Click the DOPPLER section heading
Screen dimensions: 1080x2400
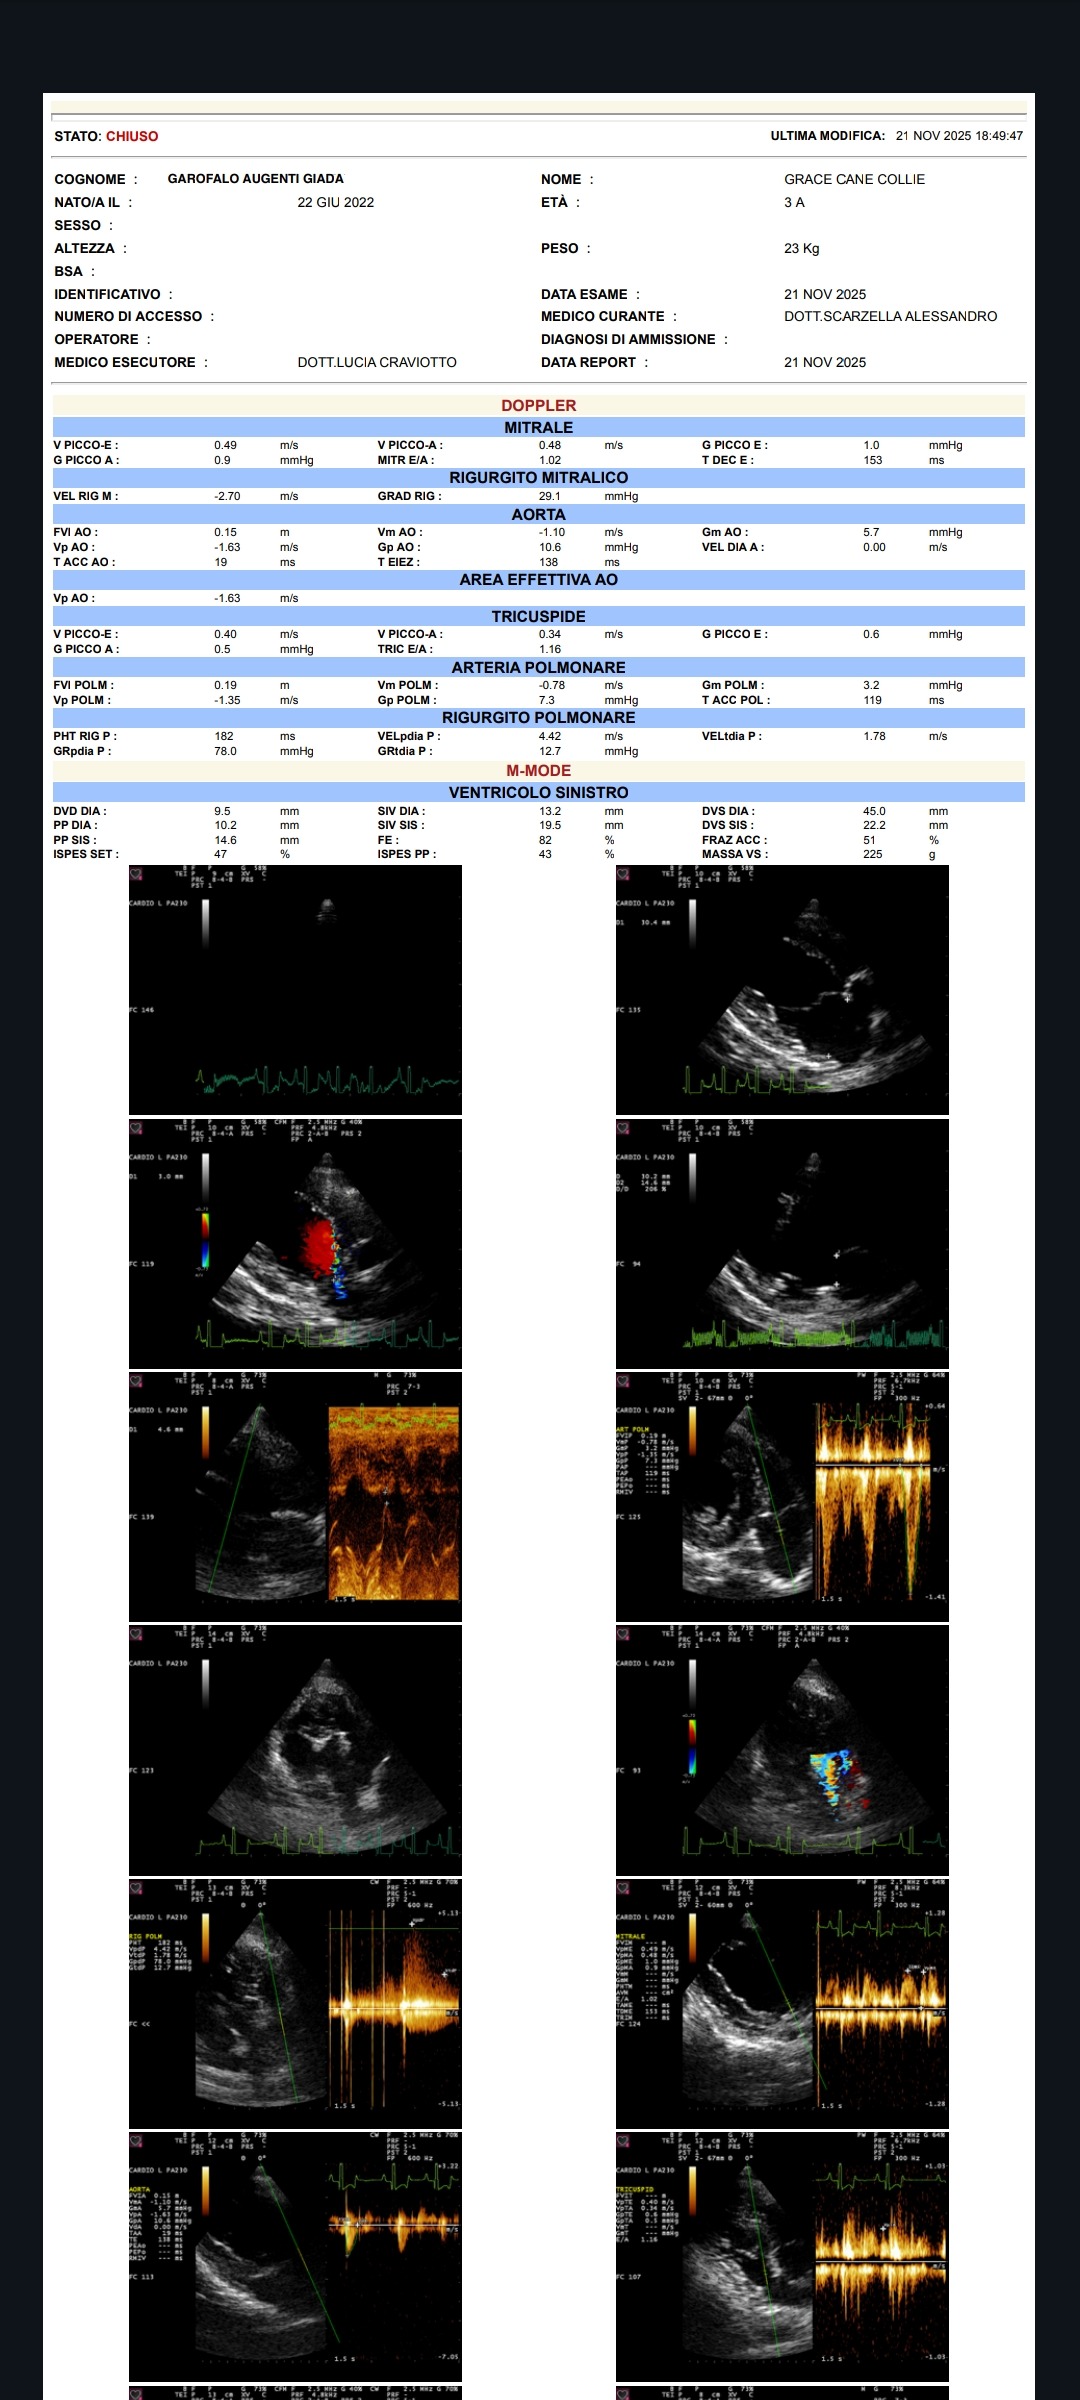539,405
